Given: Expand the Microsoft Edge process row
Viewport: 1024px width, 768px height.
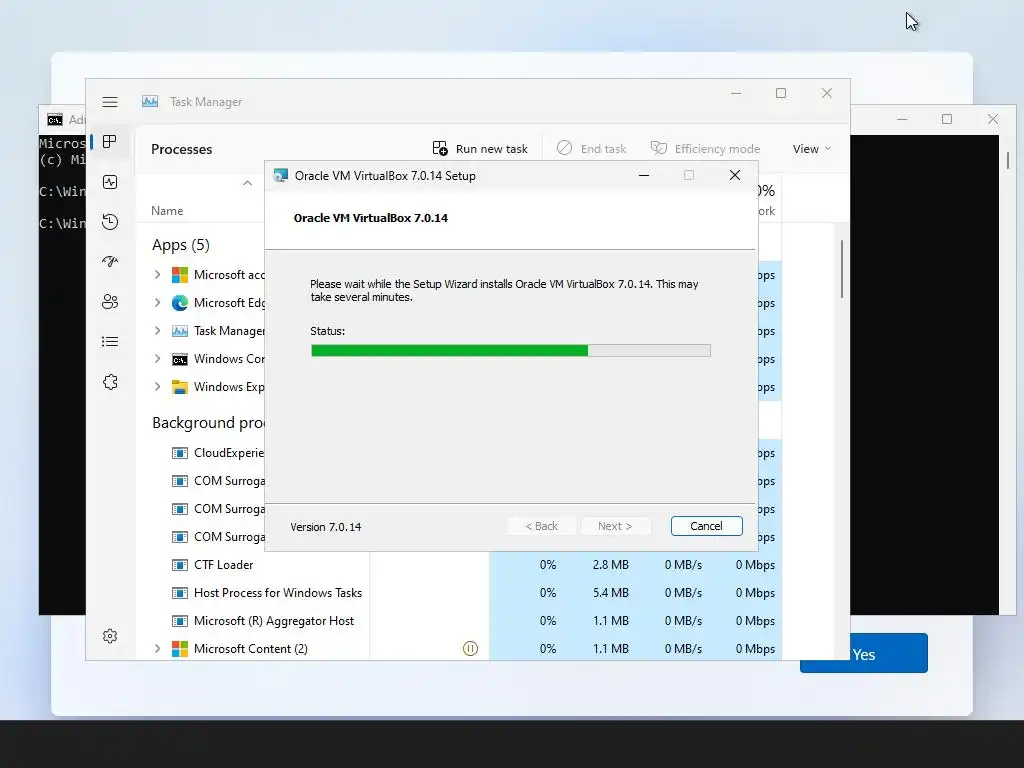Looking at the screenshot, I should point(157,303).
